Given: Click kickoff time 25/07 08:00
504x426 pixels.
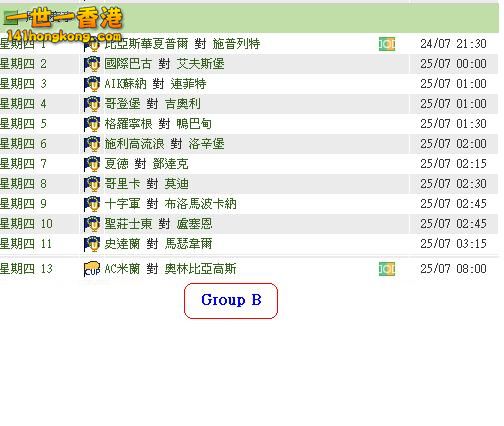Looking at the screenshot, I should [x=453, y=269].
